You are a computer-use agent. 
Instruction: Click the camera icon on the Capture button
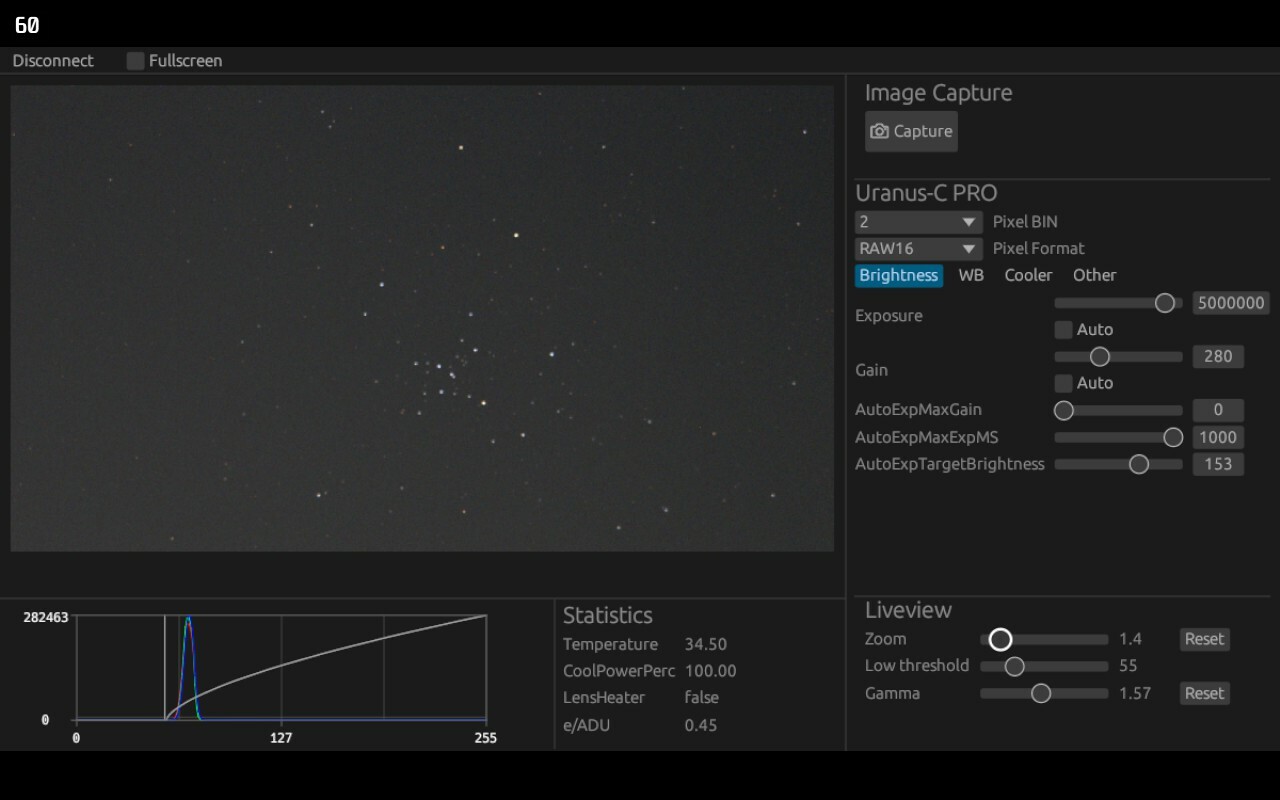(879, 131)
